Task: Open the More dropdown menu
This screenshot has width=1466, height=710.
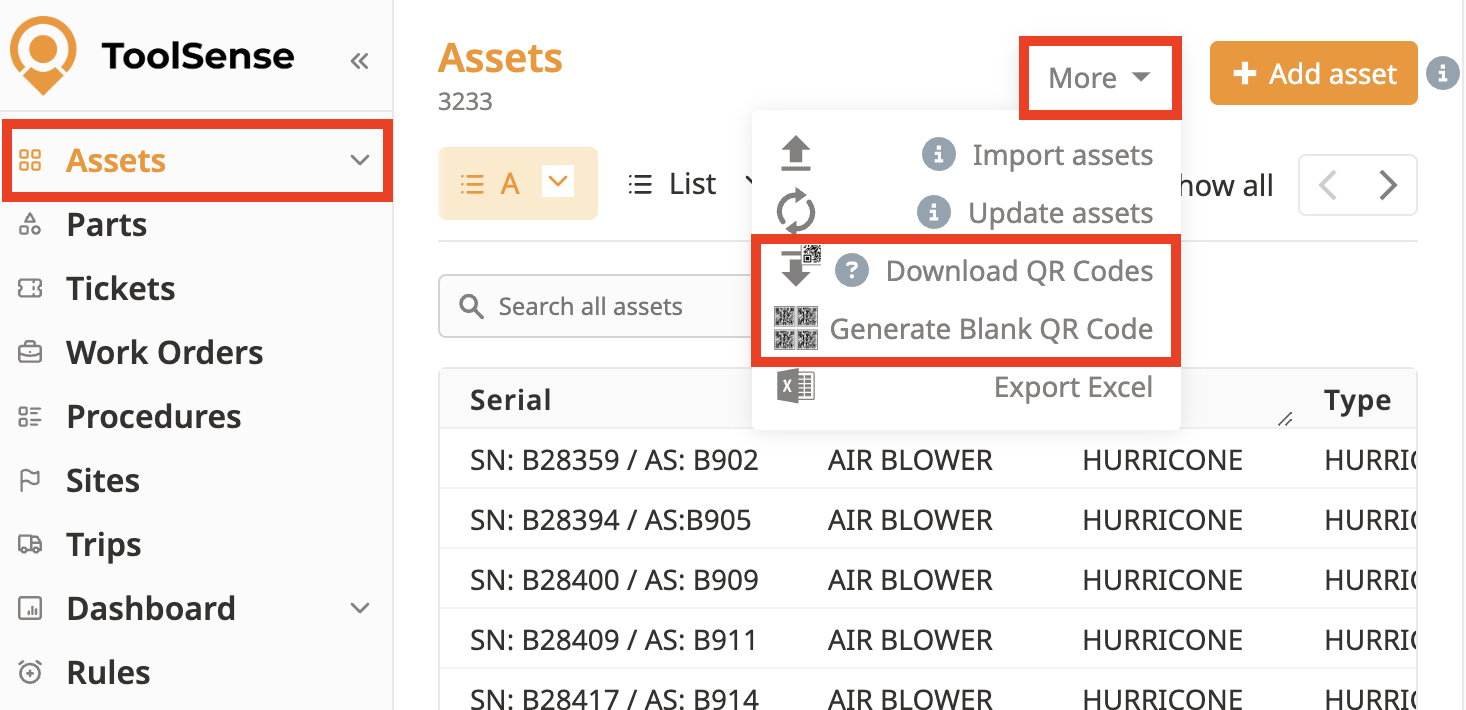Action: 1099,77
